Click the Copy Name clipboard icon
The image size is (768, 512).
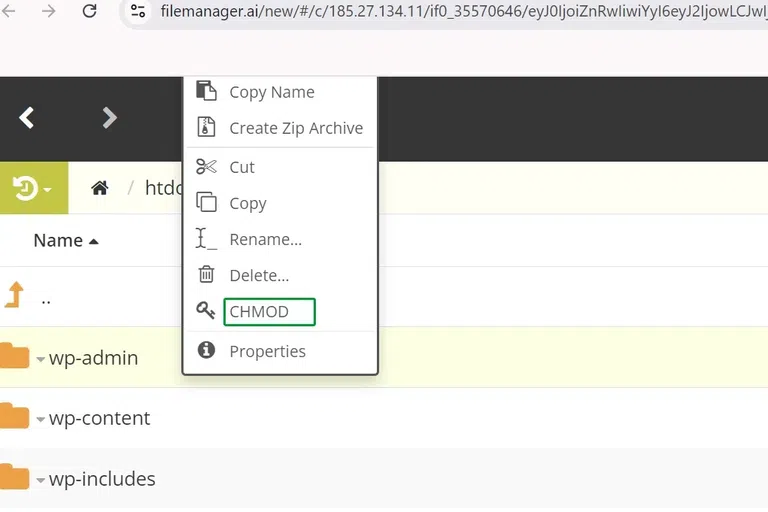tap(206, 91)
